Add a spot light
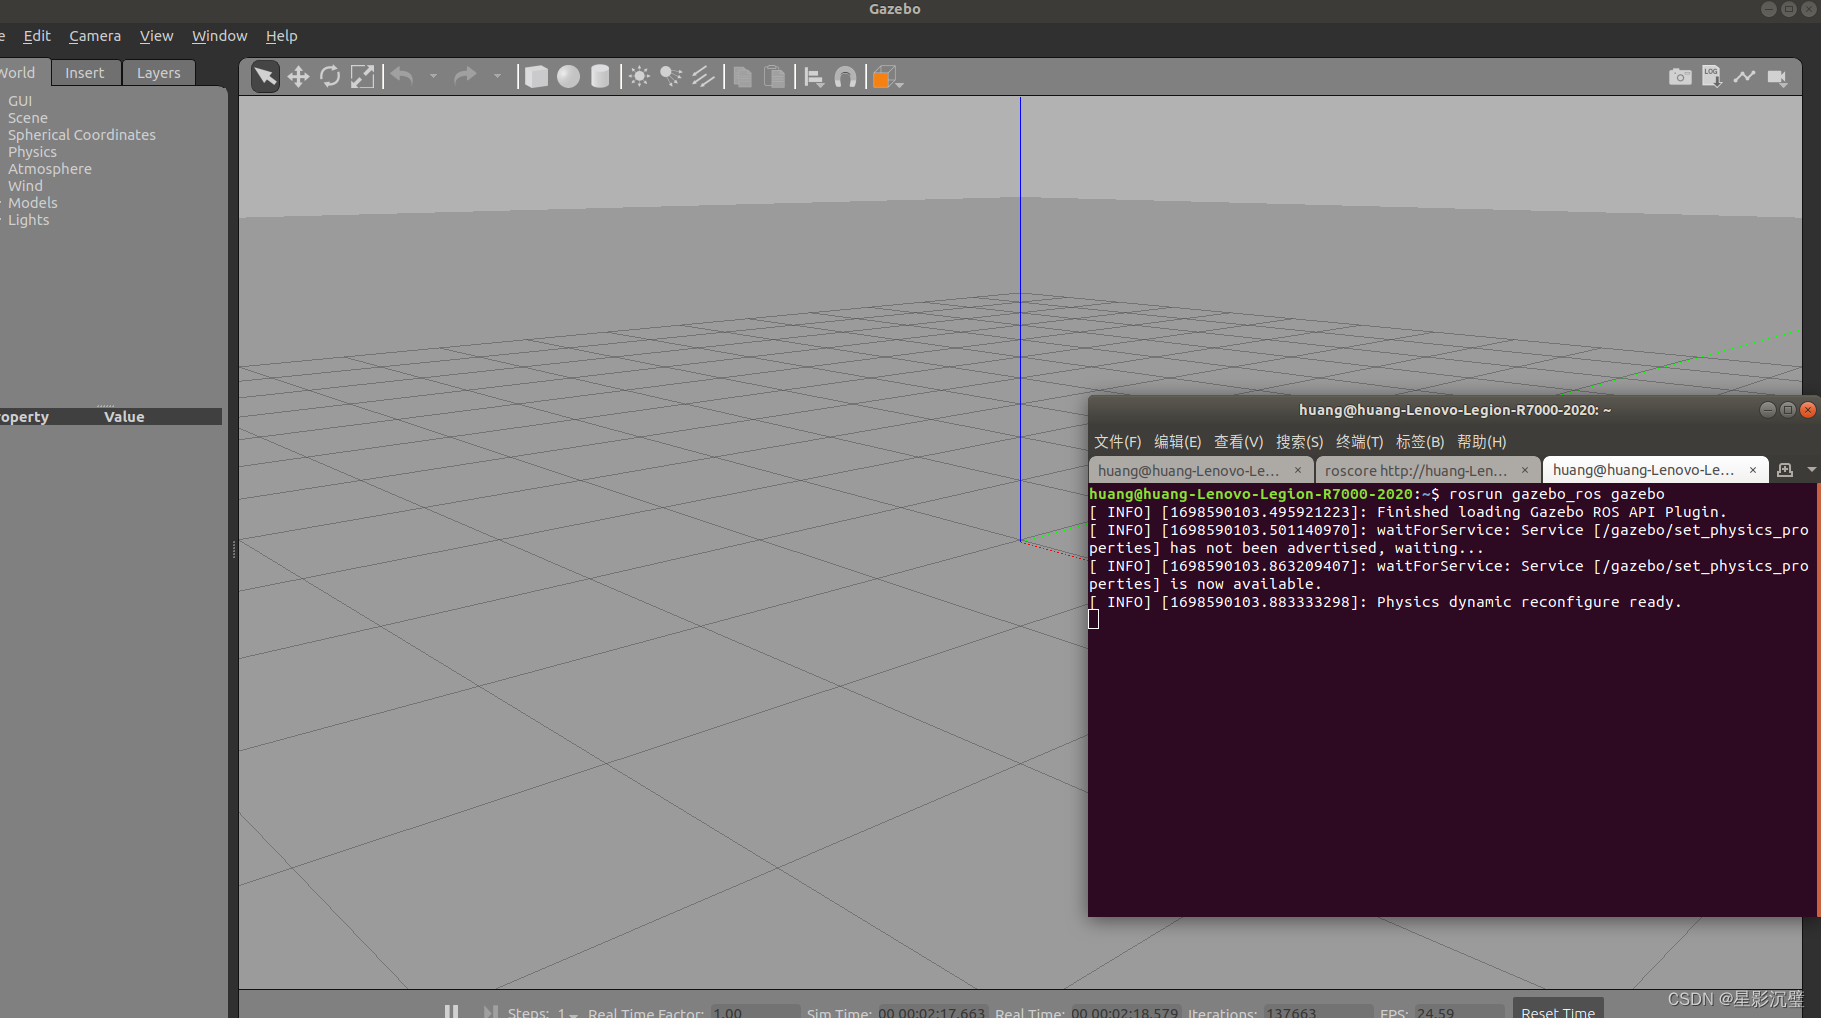Image resolution: width=1821 pixels, height=1018 pixels. tap(671, 77)
